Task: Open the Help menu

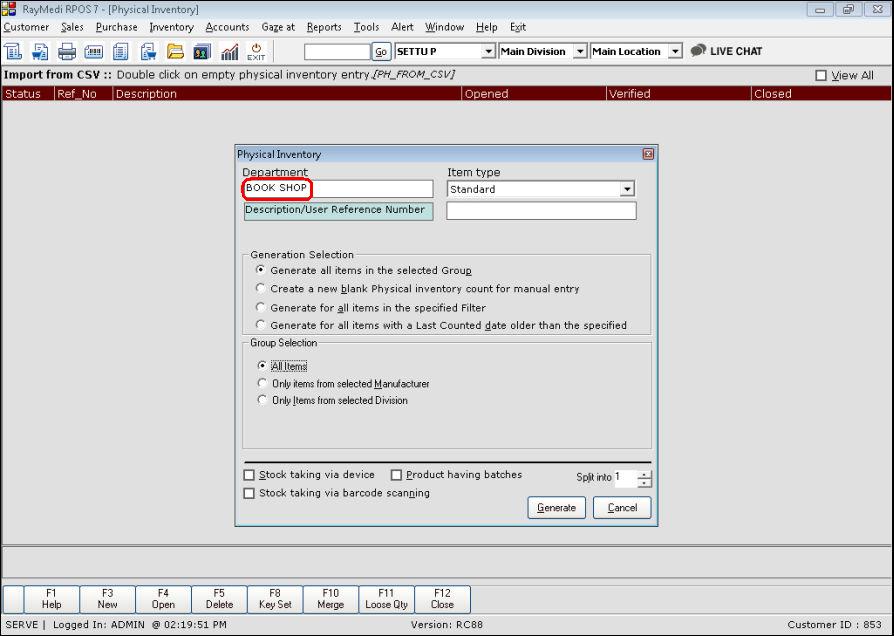Action: 486,27
